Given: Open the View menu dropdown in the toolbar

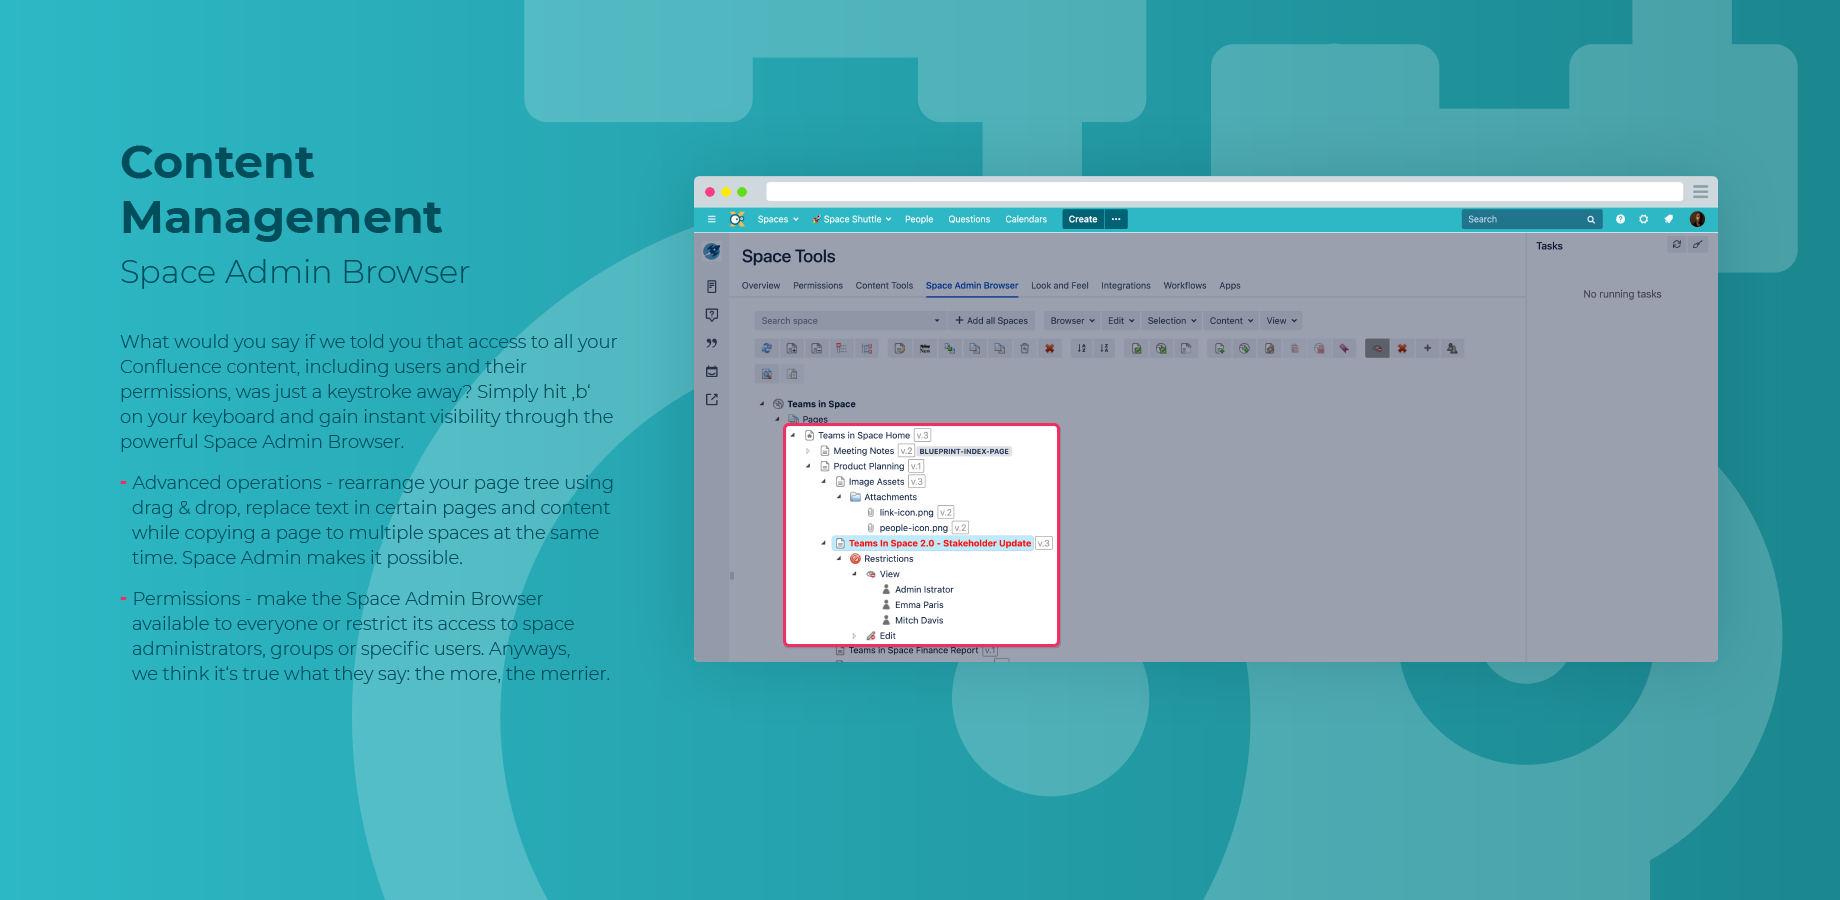Looking at the screenshot, I should click(x=1281, y=321).
